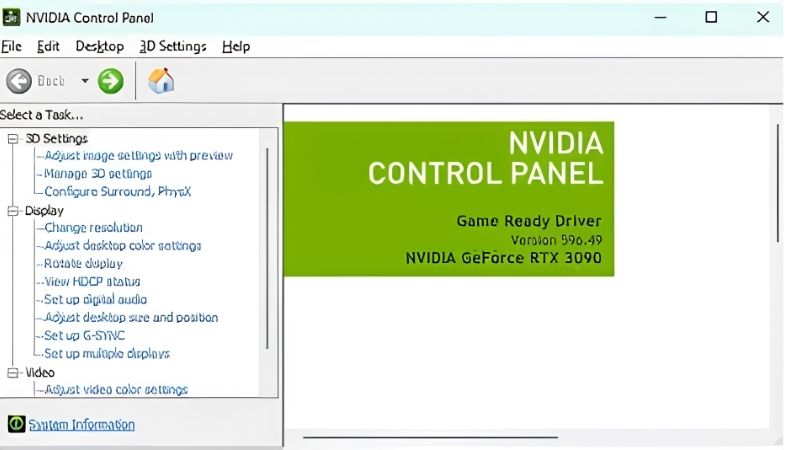Select Manage 3D settings
800x450 pixels.
point(98,173)
